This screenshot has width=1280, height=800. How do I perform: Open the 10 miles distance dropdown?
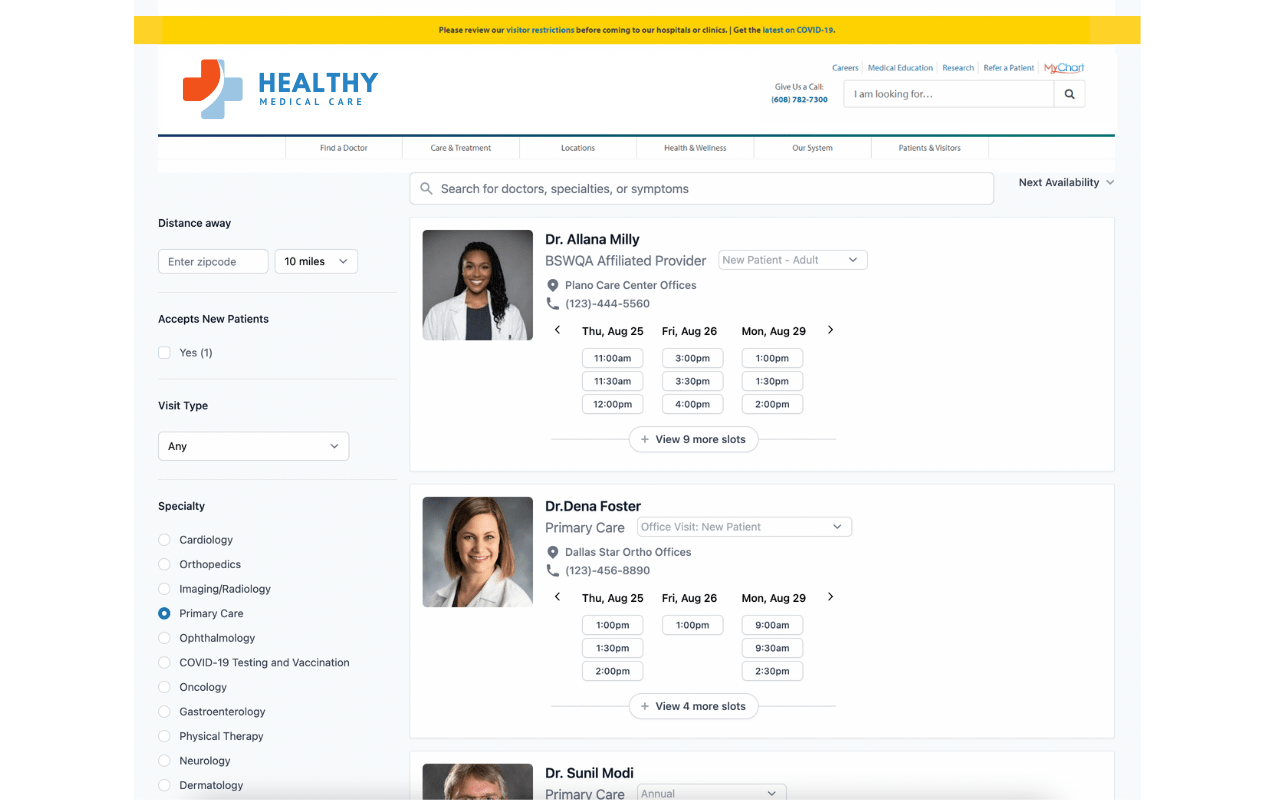coord(316,261)
